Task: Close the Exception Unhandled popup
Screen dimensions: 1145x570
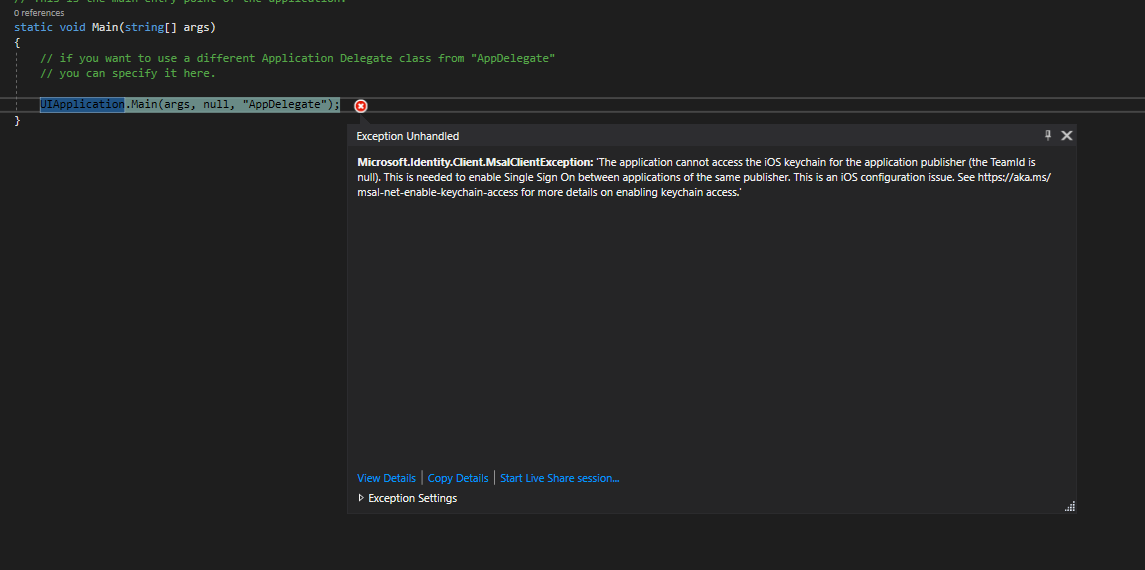Action: [1067, 135]
